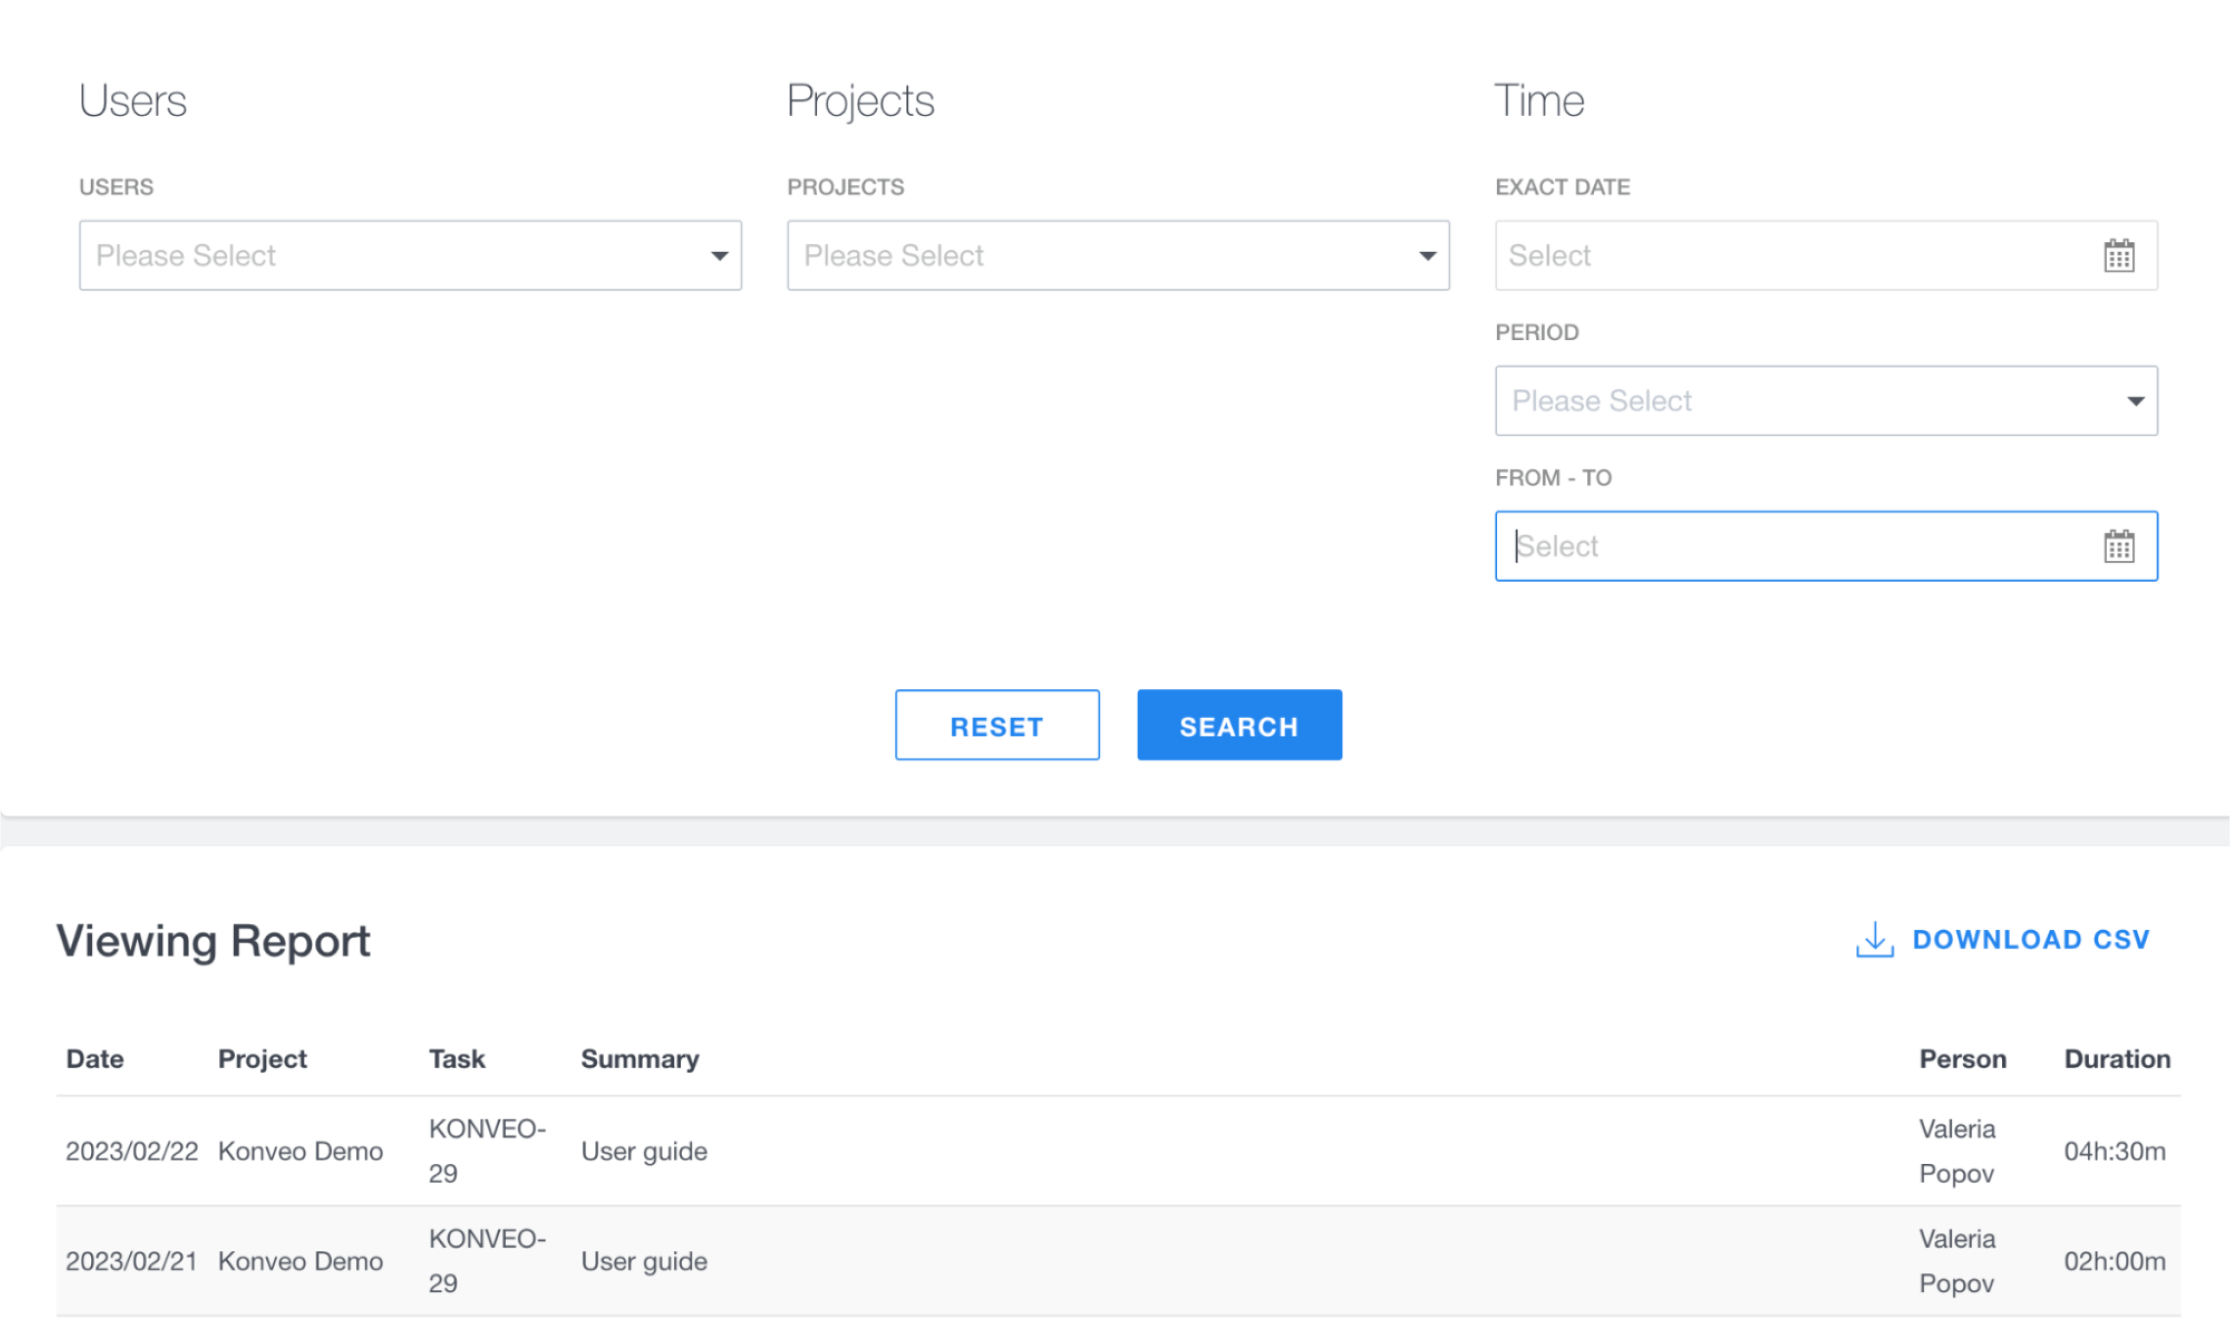Click the Exact Date calendar icon
The height and width of the screenshot is (1320, 2230).
[2118, 256]
